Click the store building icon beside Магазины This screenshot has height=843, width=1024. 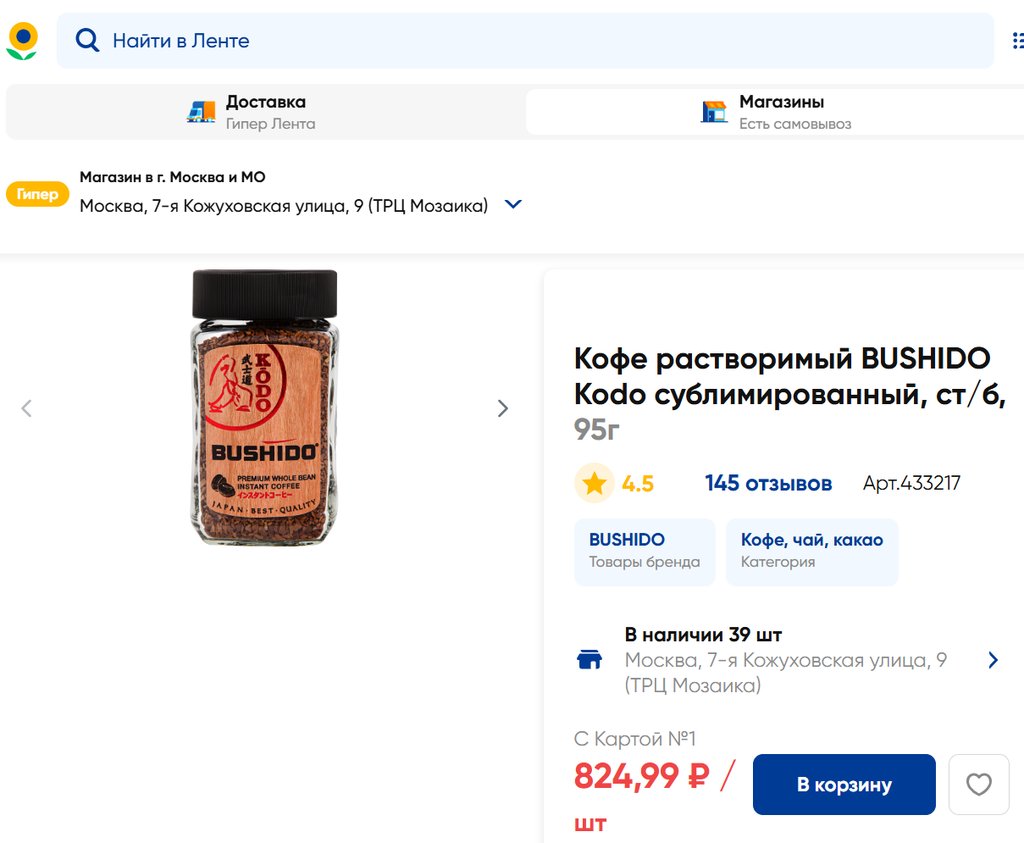point(714,111)
